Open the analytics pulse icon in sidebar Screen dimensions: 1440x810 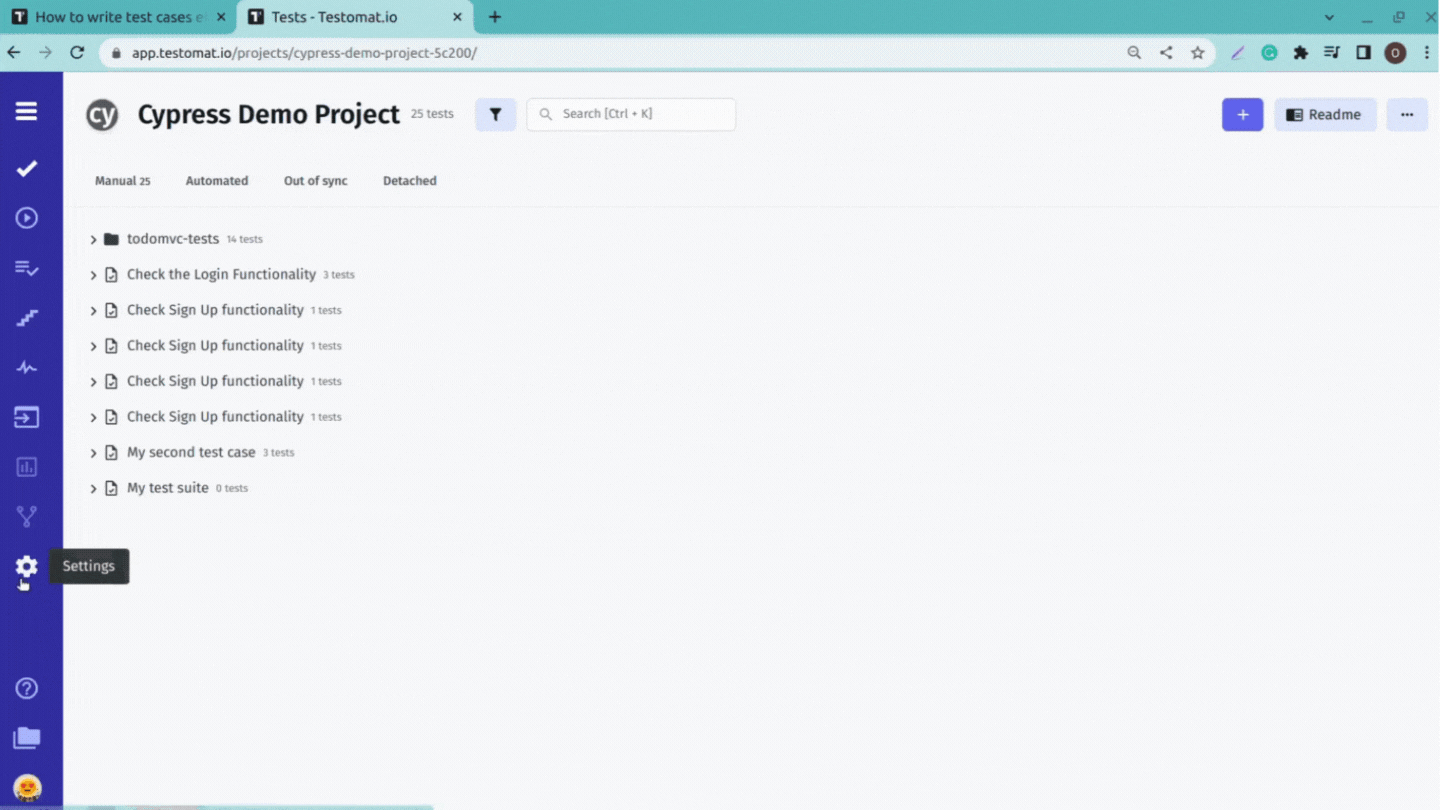pos(25,367)
